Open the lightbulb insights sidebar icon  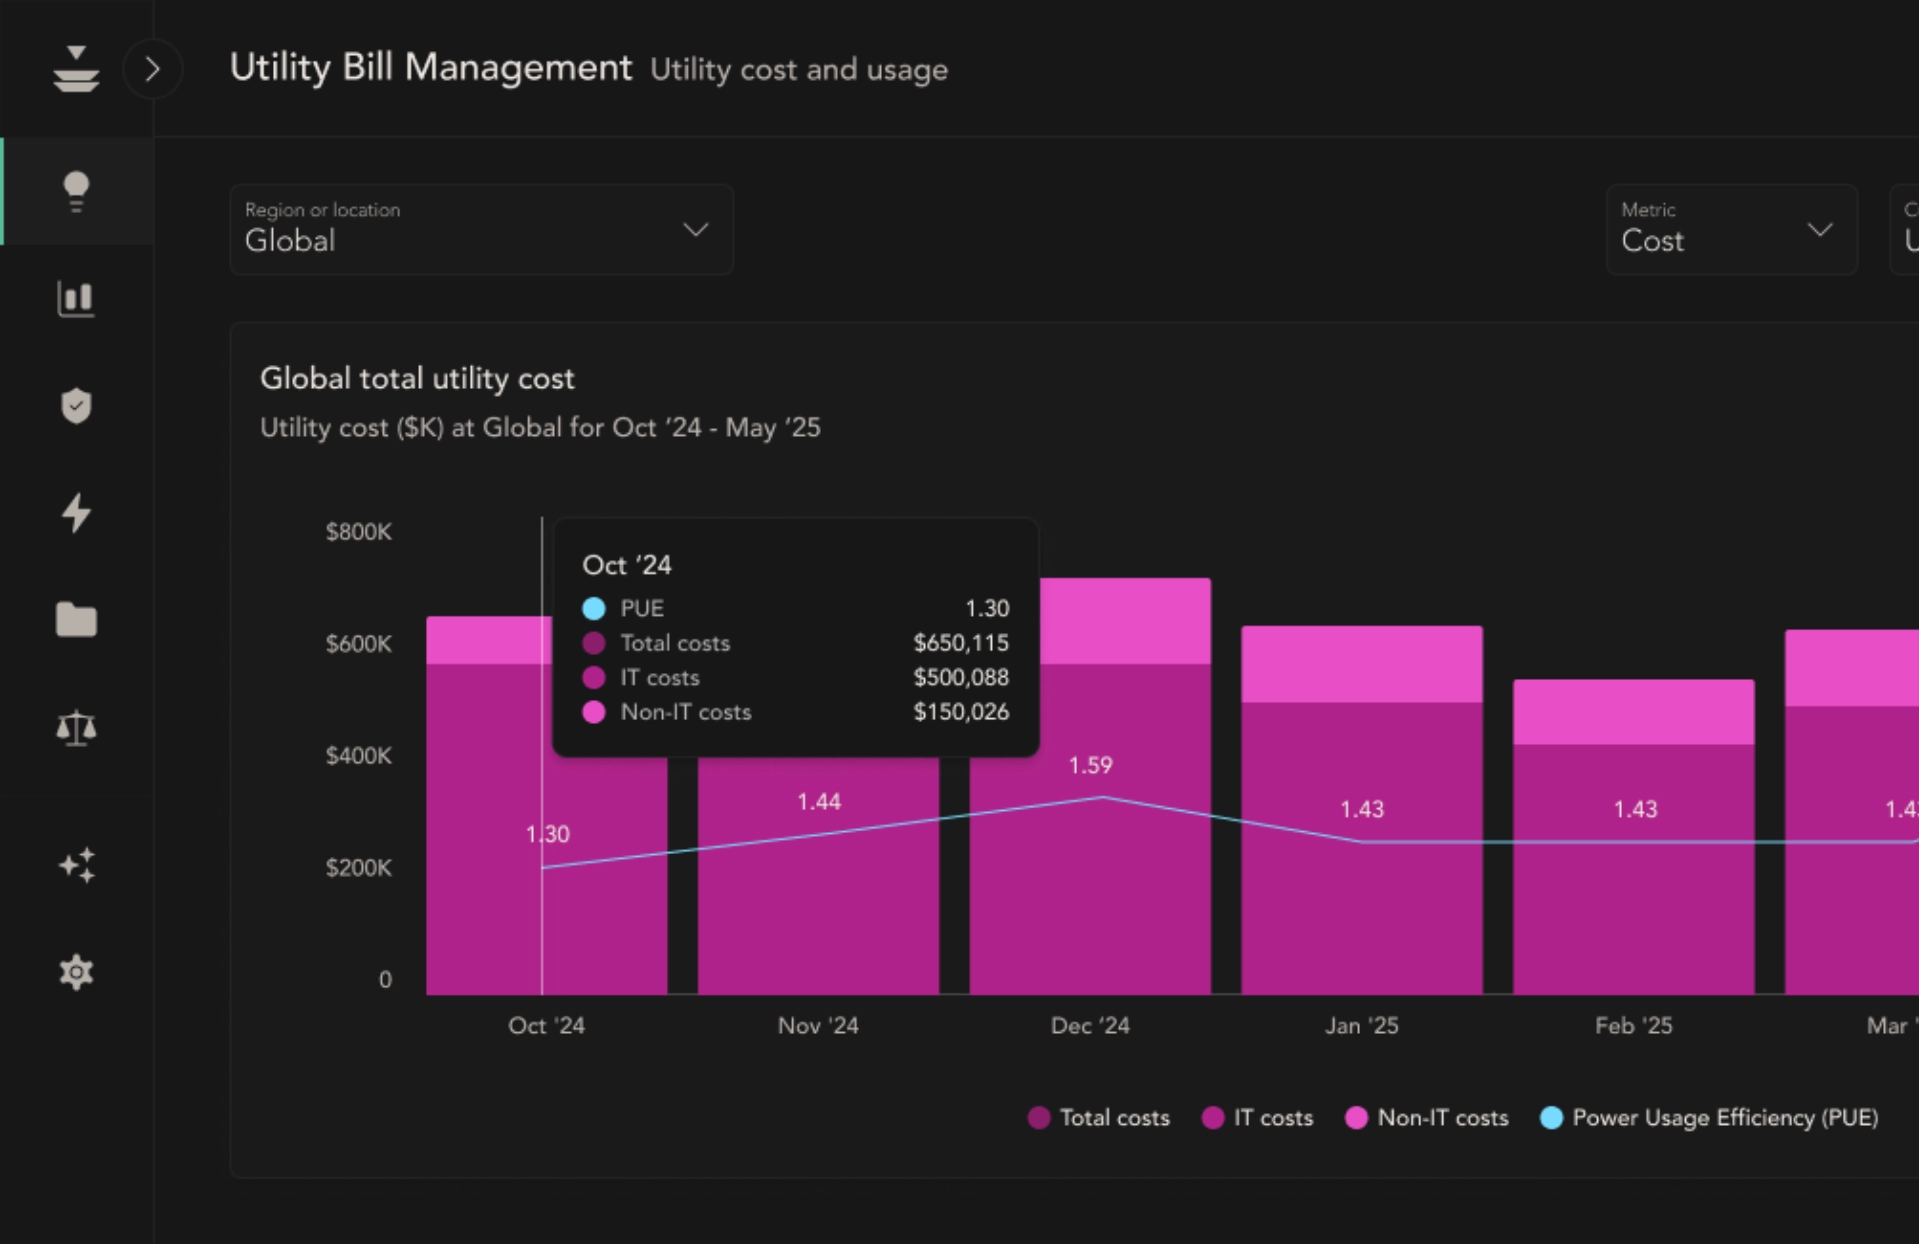(76, 191)
